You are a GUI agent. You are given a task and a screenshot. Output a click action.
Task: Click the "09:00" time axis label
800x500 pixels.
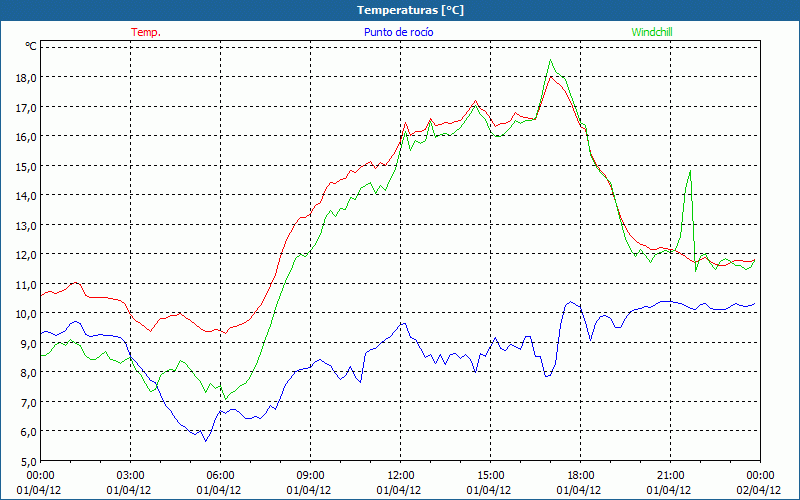point(310,476)
